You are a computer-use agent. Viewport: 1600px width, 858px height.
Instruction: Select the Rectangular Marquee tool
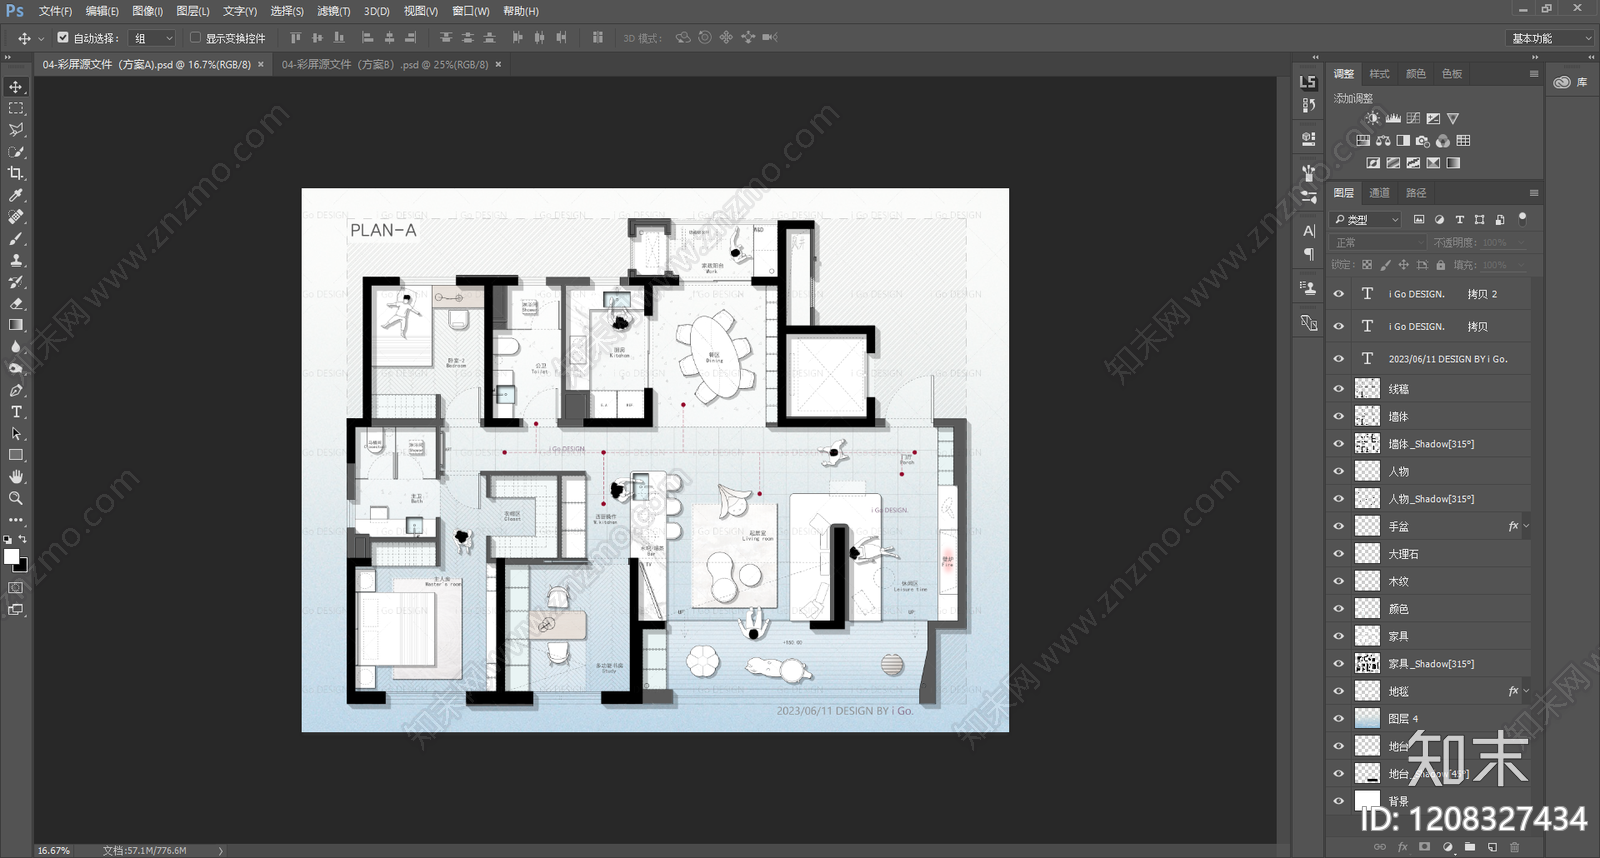[16, 108]
